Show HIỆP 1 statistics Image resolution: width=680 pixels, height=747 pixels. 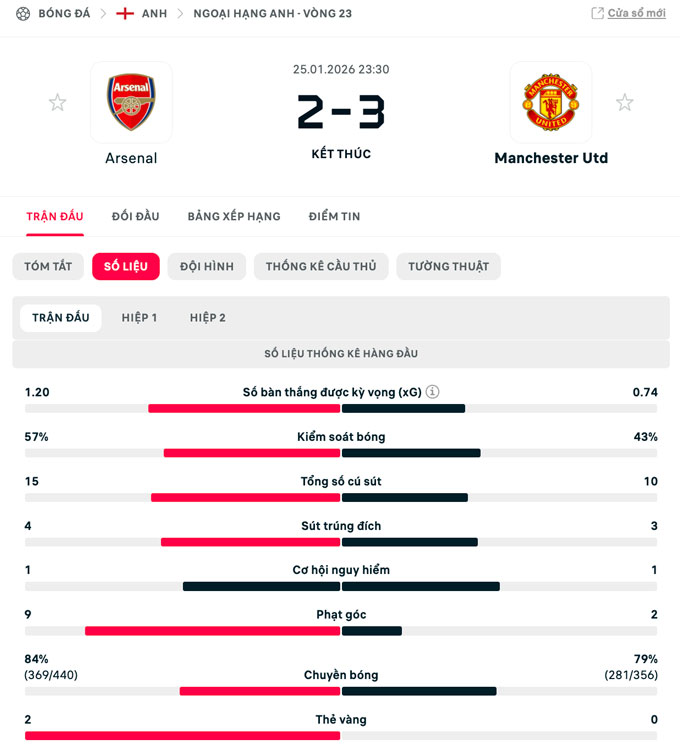pos(139,318)
